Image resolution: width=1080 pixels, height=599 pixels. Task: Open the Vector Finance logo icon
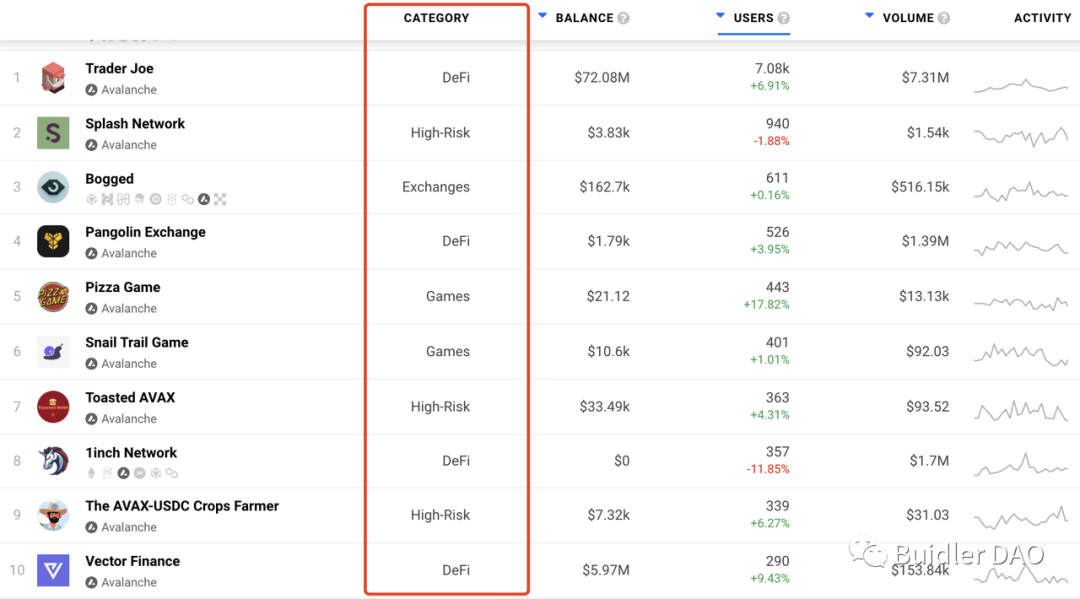point(53,570)
